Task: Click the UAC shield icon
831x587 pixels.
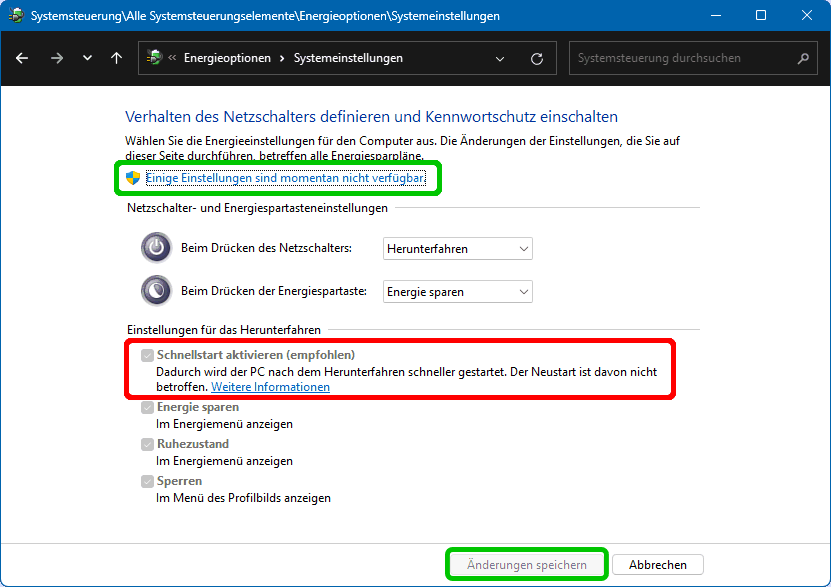Action: point(133,178)
